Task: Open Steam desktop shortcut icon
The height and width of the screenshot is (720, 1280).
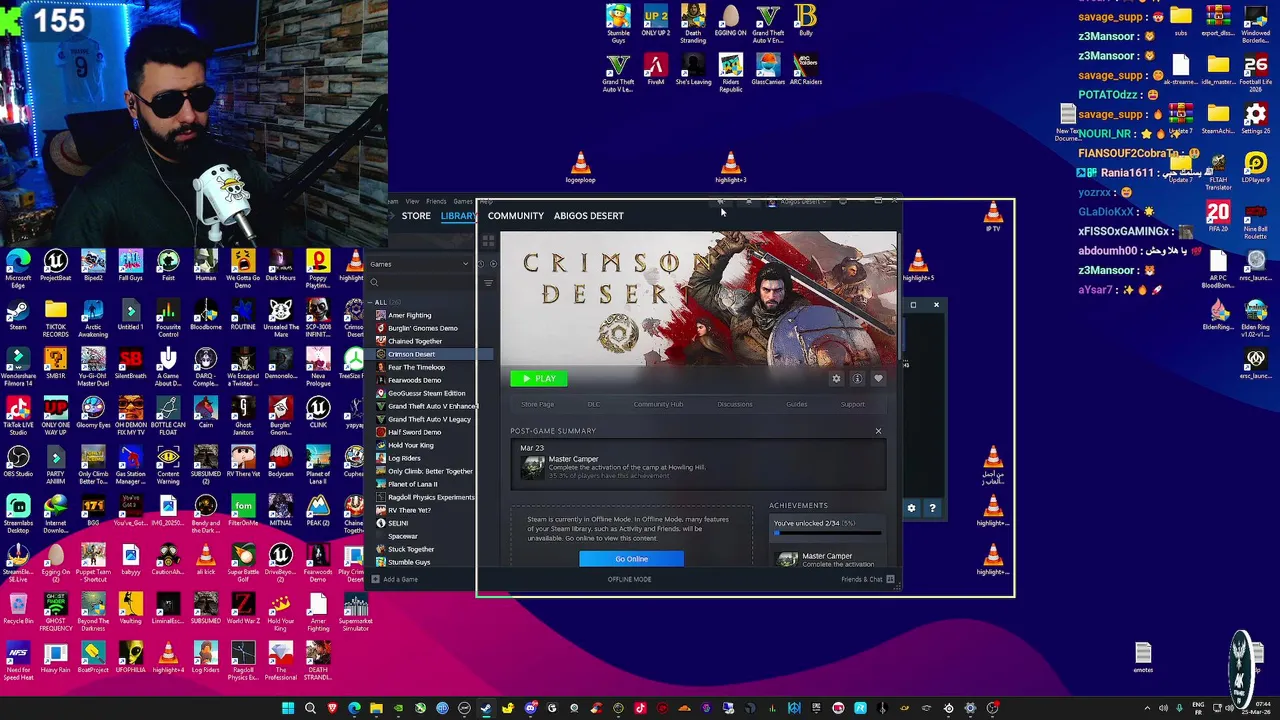Action: click(x=18, y=316)
